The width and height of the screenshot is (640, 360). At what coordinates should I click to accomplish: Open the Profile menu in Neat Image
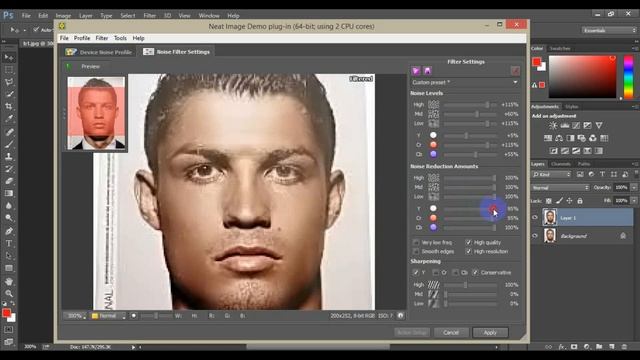[82, 38]
